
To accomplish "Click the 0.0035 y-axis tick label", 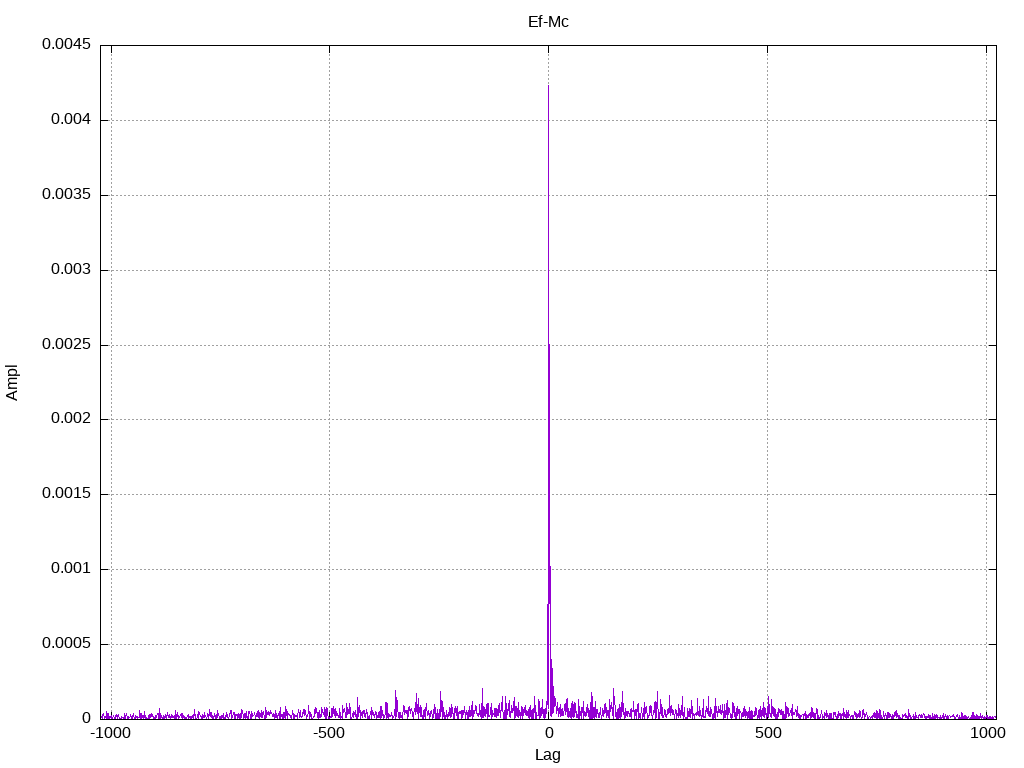I will [67, 195].
